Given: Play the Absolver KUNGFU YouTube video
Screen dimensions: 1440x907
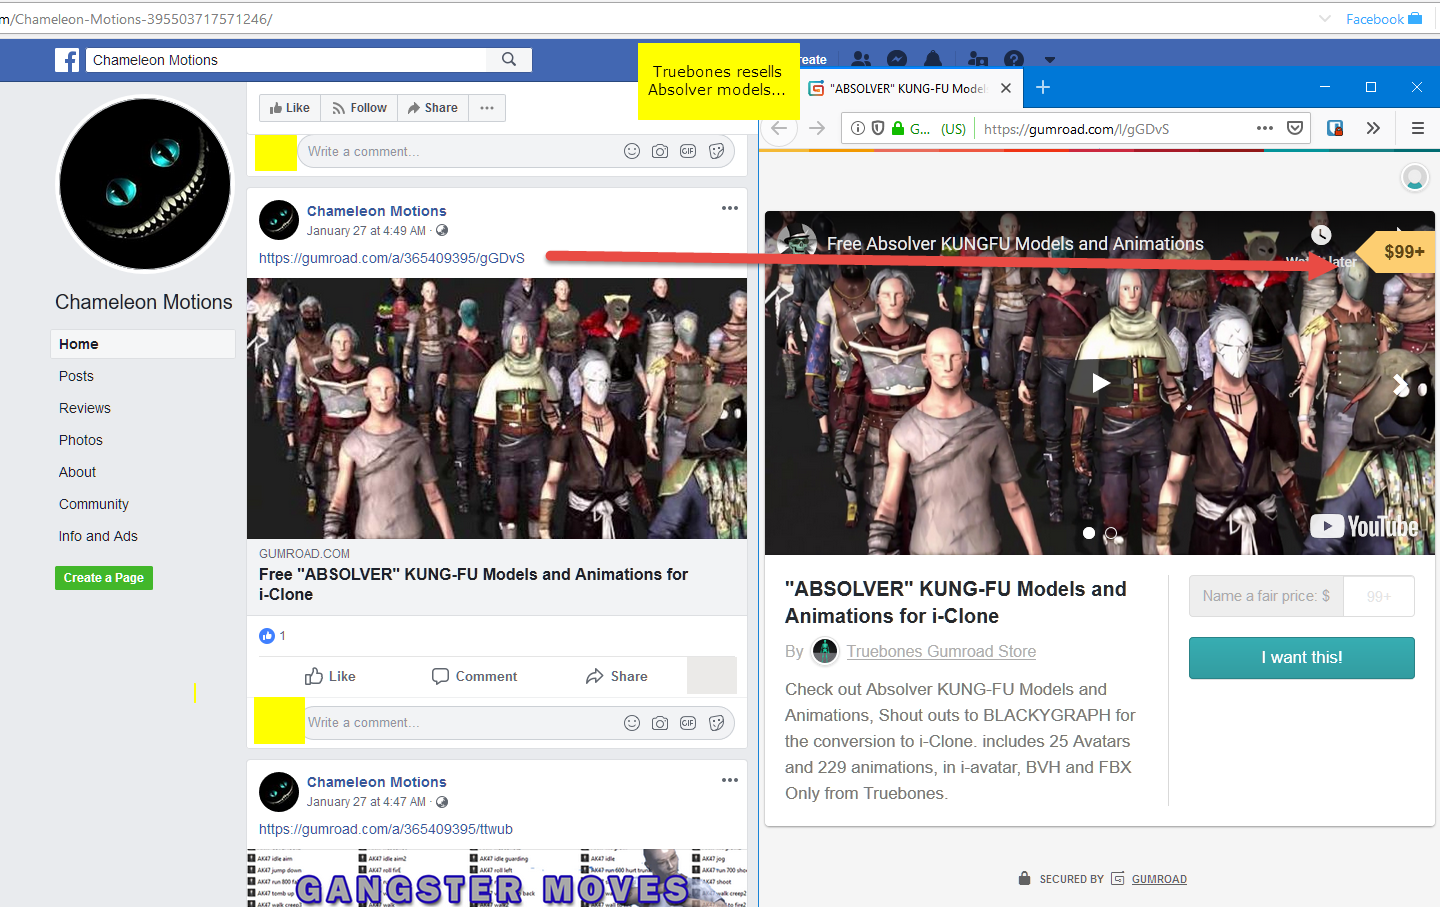Looking at the screenshot, I should point(1100,383).
